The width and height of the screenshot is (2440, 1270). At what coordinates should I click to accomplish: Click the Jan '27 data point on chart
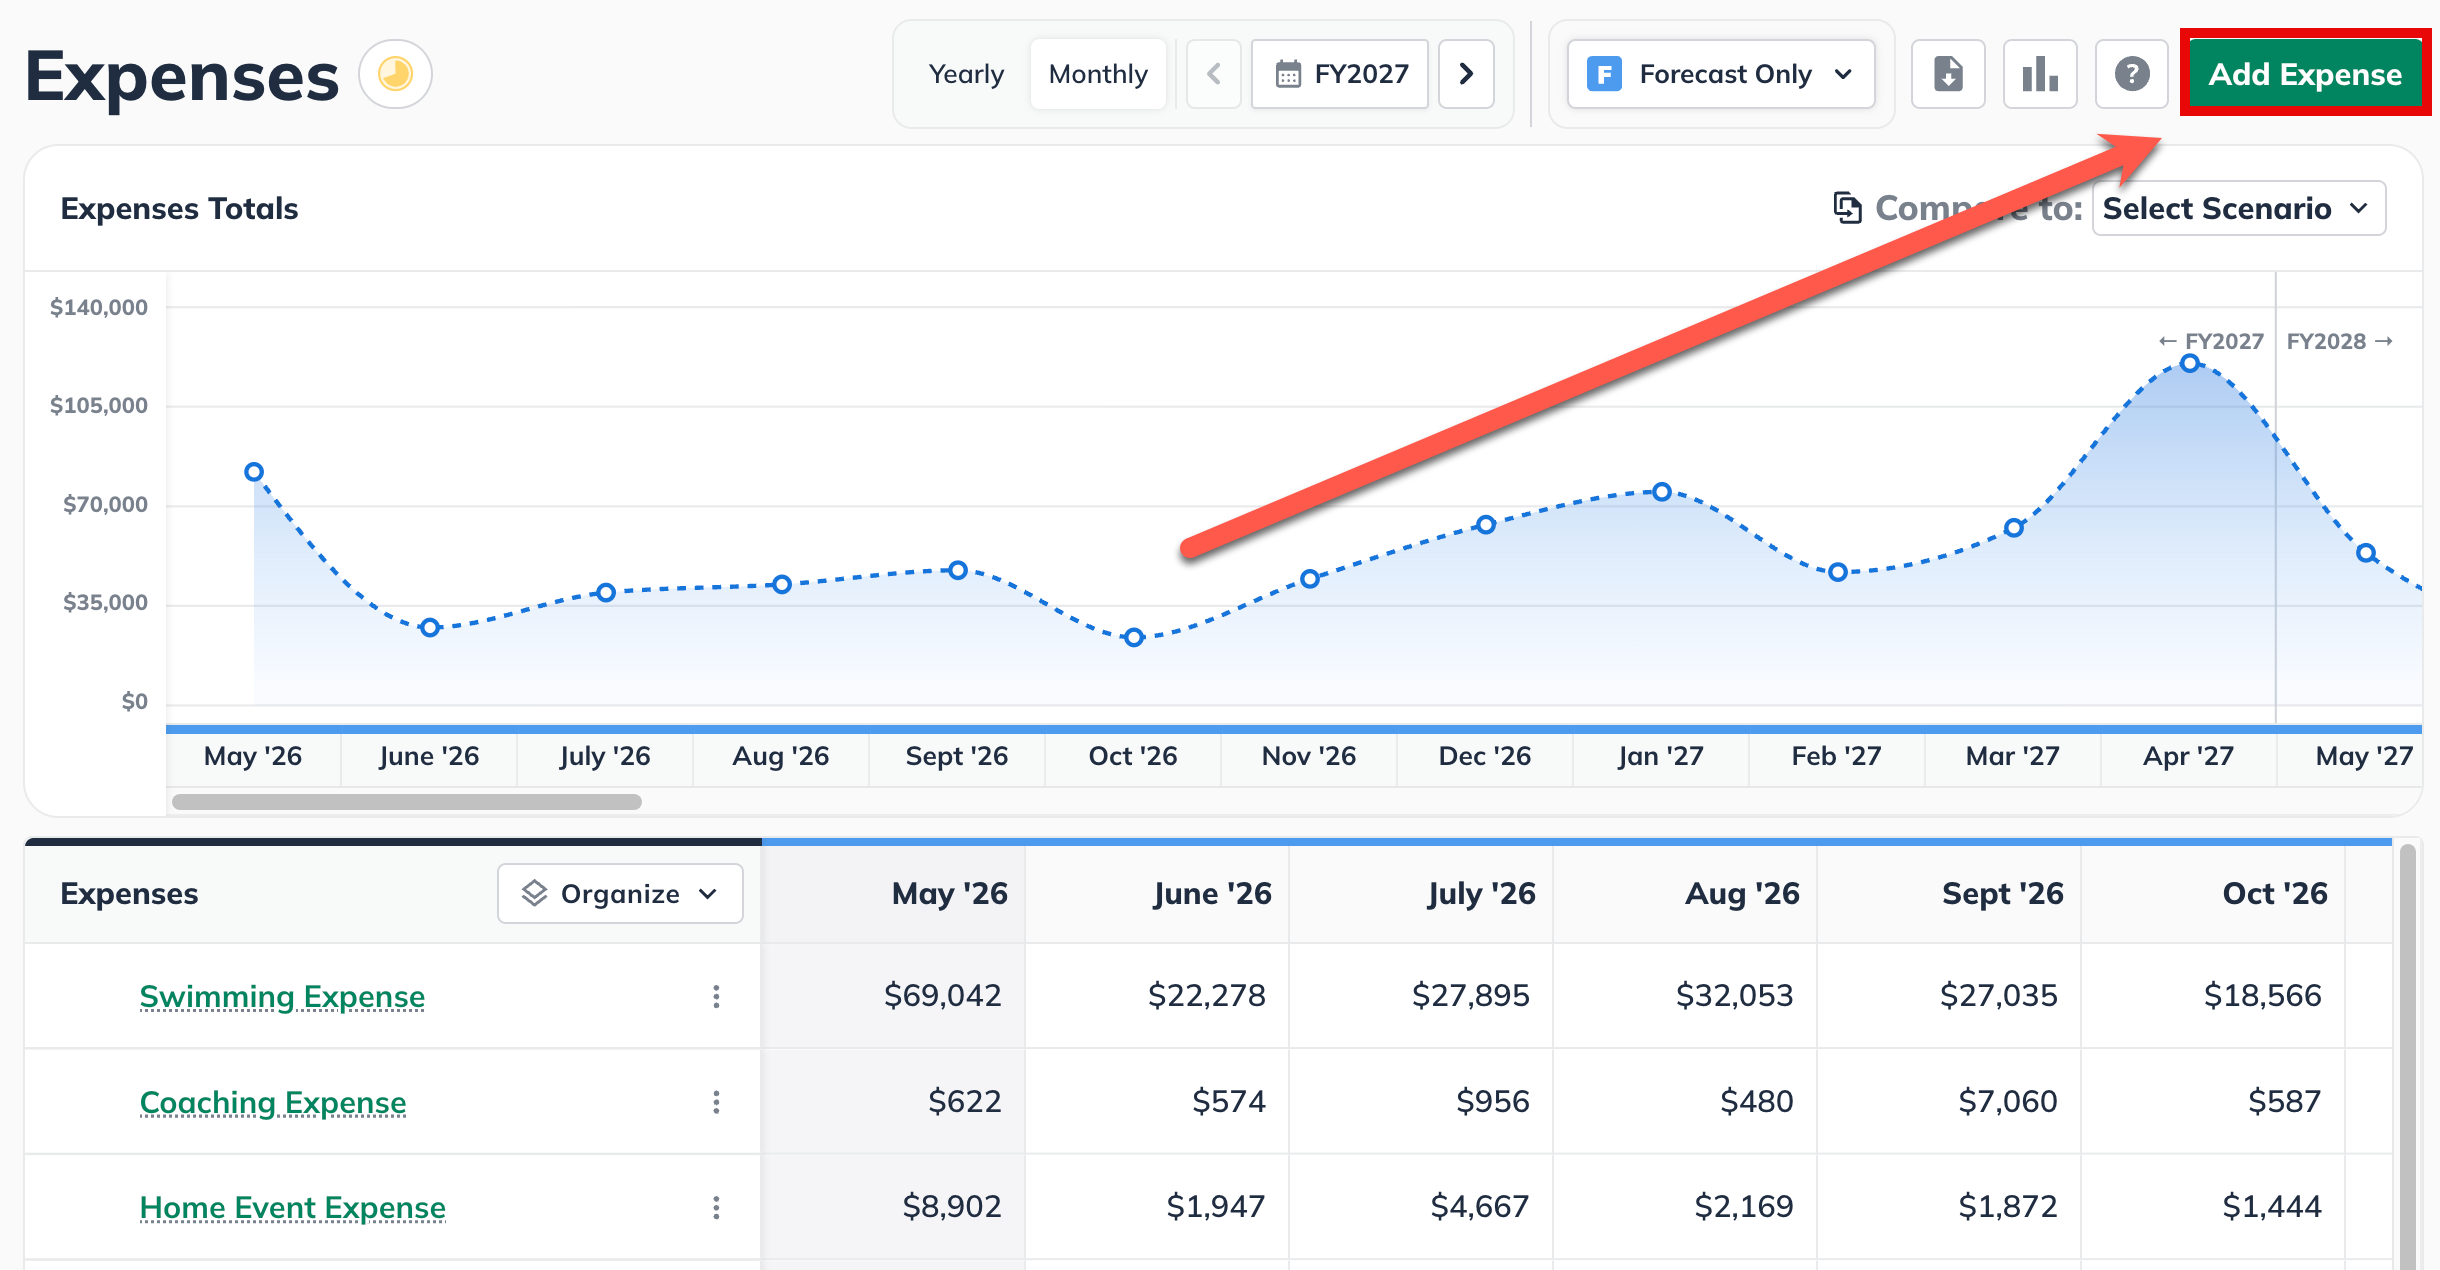(1662, 492)
